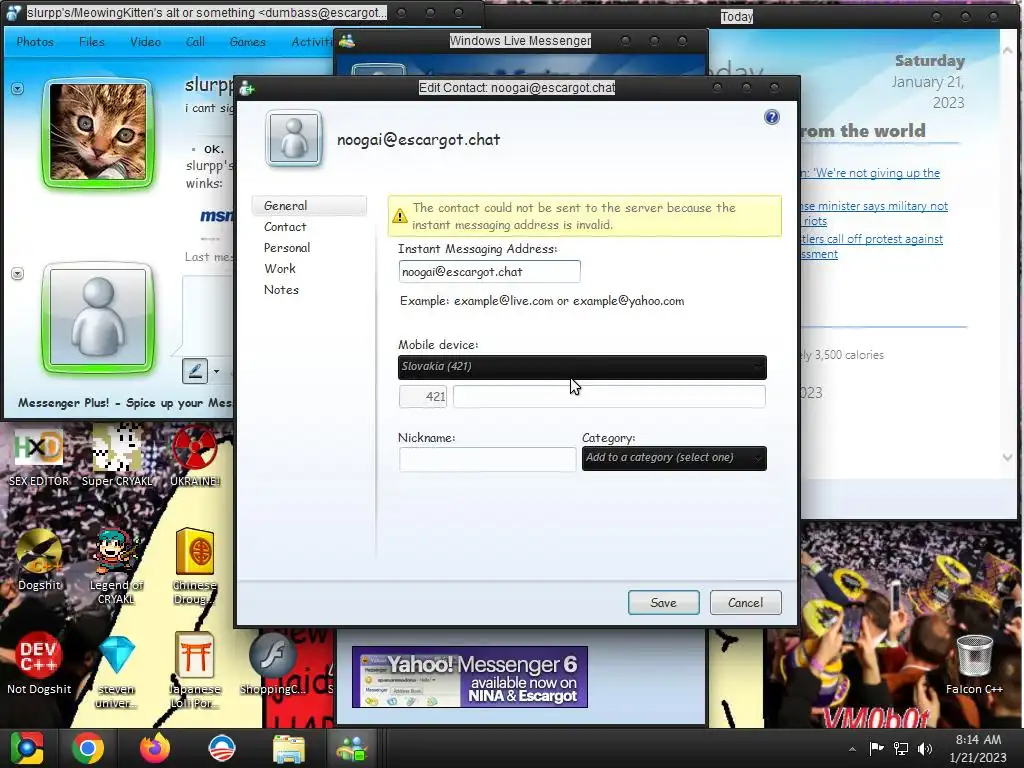
Task: Open UKRAINE! desktop icon
Action: point(195,457)
